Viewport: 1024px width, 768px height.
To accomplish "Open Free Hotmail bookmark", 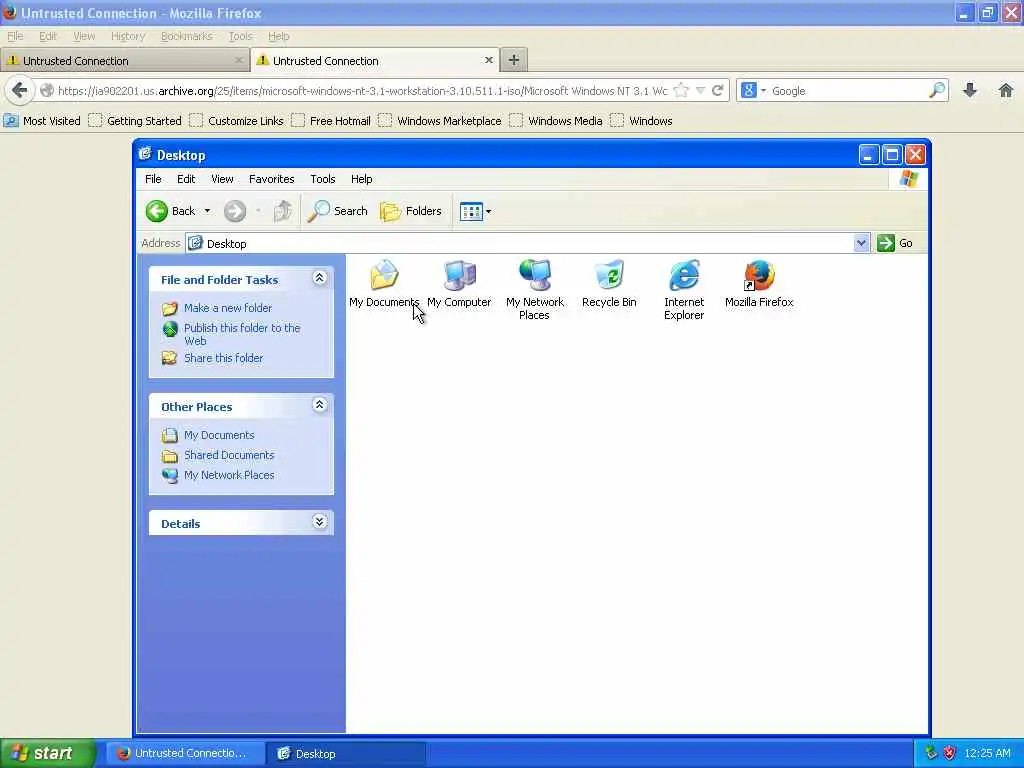I will click(x=332, y=121).
